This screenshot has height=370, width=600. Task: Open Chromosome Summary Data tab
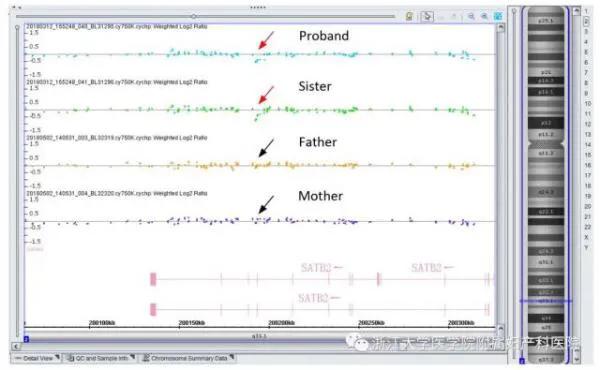[188, 358]
